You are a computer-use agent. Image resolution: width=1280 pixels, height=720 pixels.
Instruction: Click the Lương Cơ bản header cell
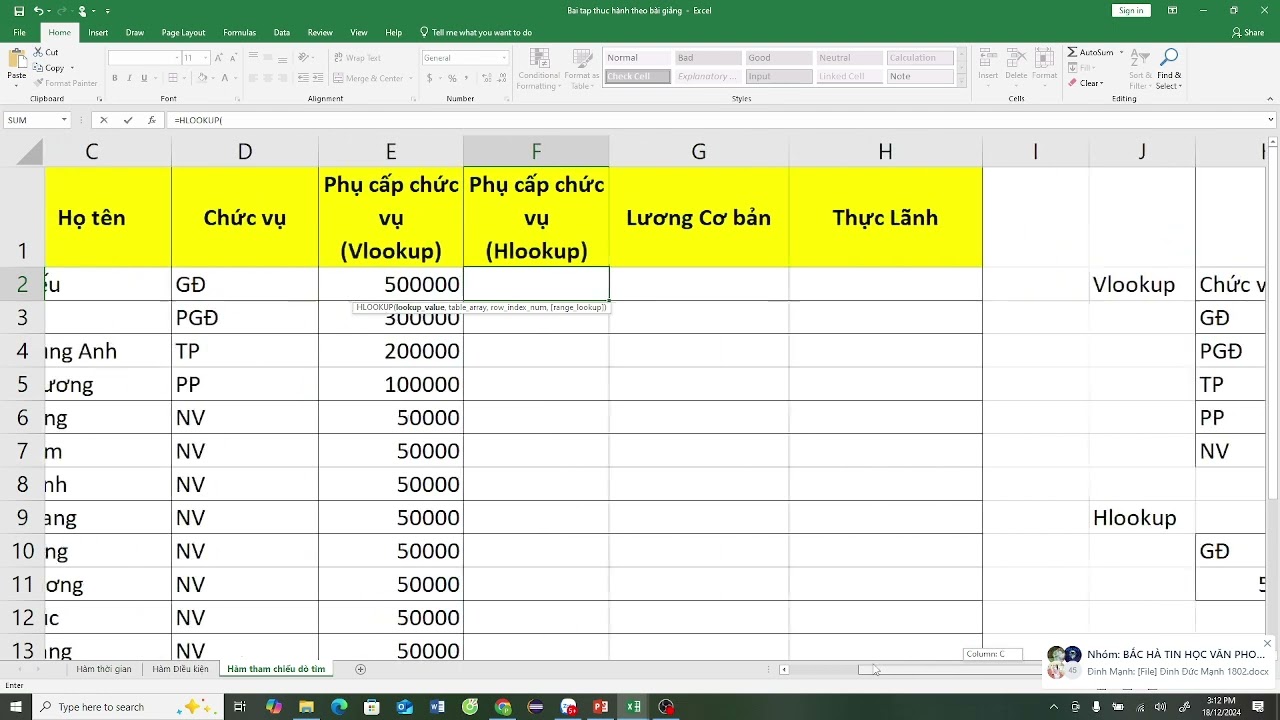pyautogui.click(x=698, y=217)
